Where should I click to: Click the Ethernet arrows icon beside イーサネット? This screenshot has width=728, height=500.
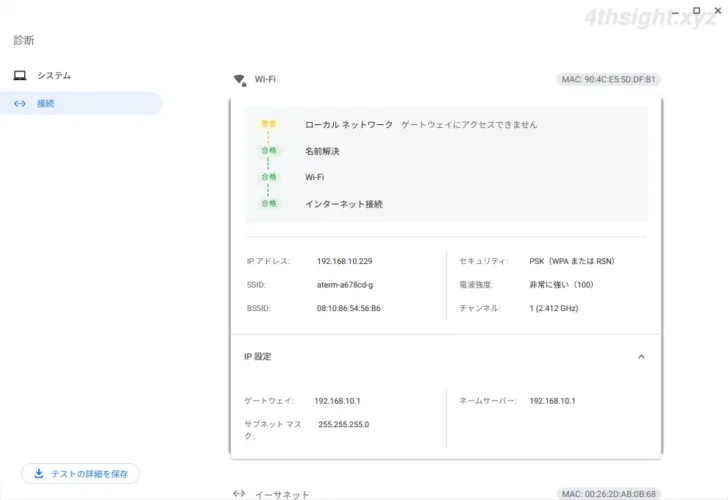(x=239, y=494)
